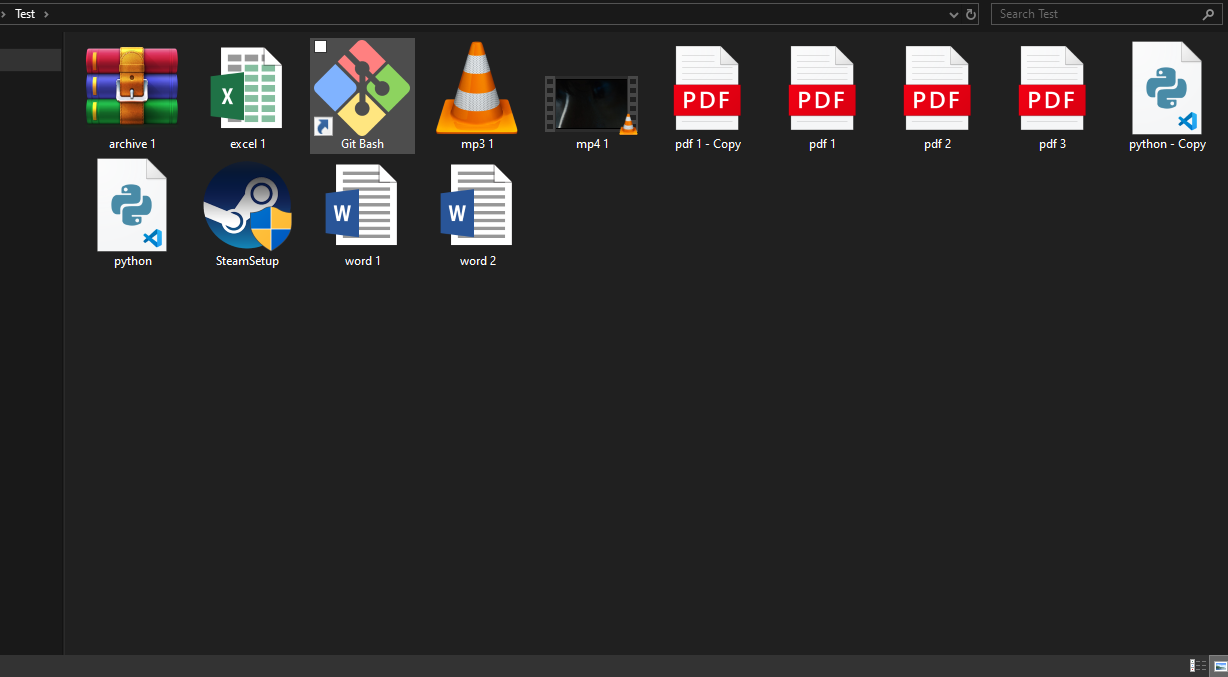
Task: Click the 'word 2' file name label
Action: tap(478, 261)
